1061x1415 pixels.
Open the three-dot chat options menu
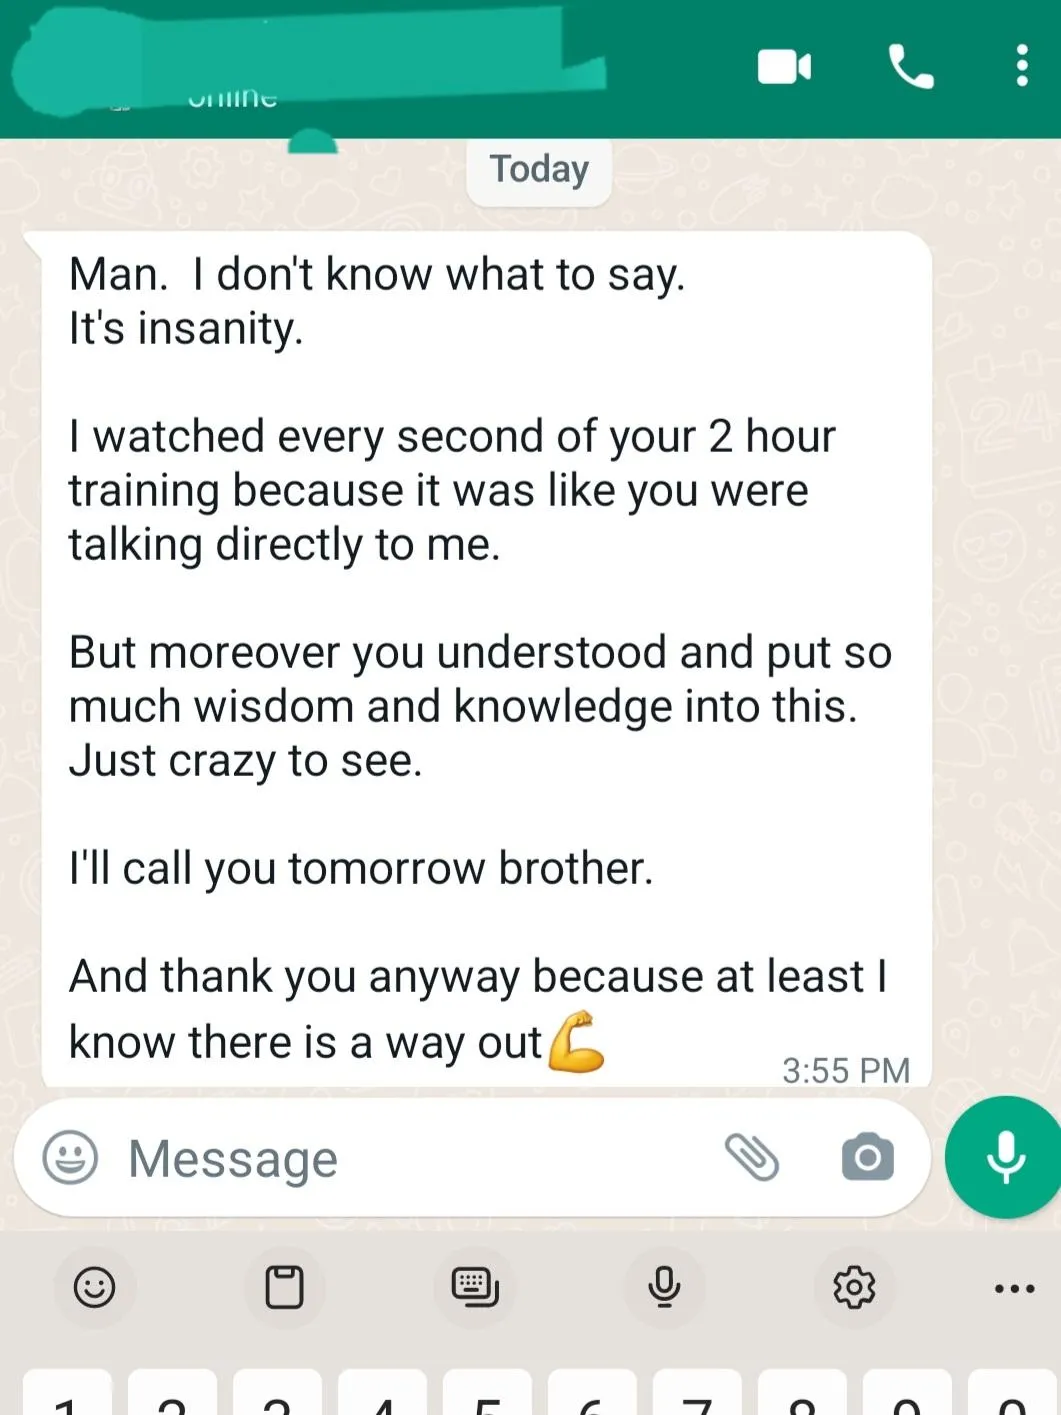coord(1021,66)
